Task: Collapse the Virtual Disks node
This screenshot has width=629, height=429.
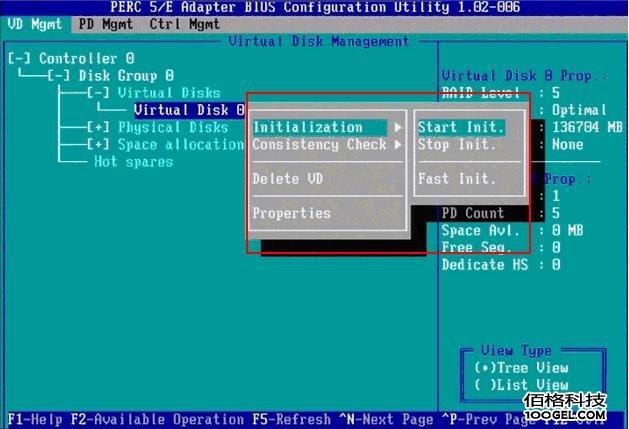Action: click(x=98, y=93)
